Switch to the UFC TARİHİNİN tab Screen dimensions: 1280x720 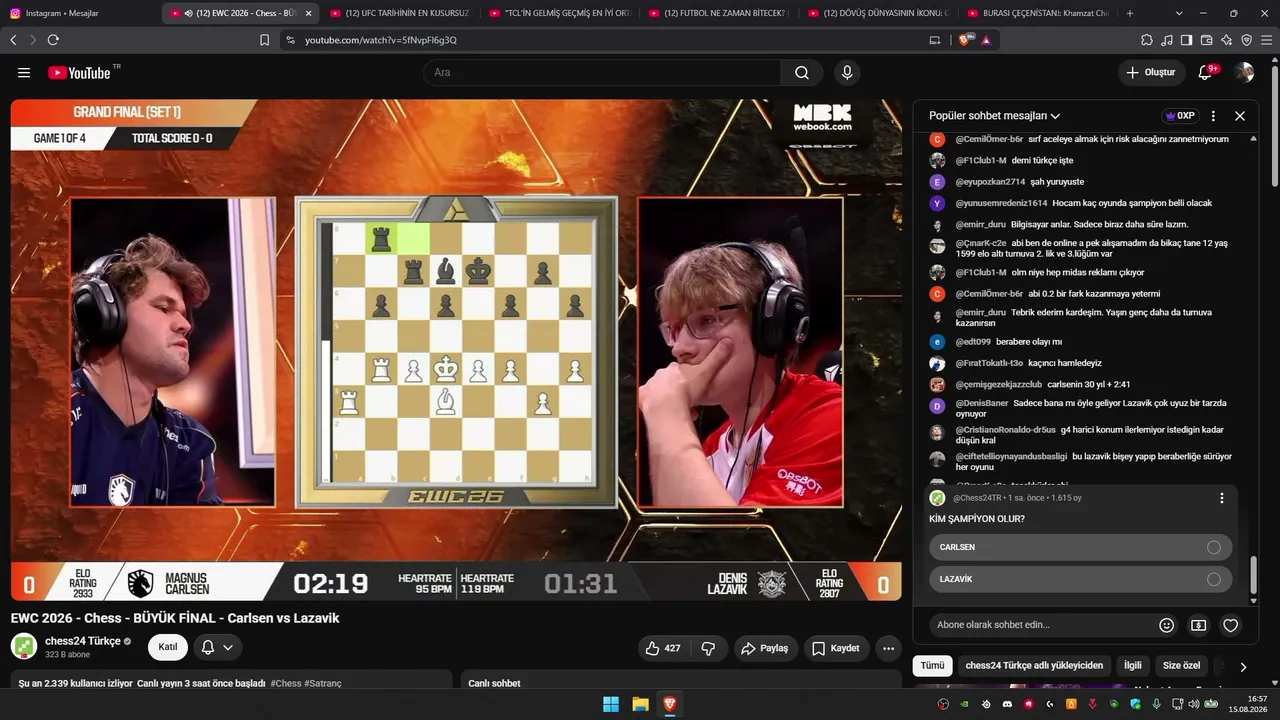400,13
